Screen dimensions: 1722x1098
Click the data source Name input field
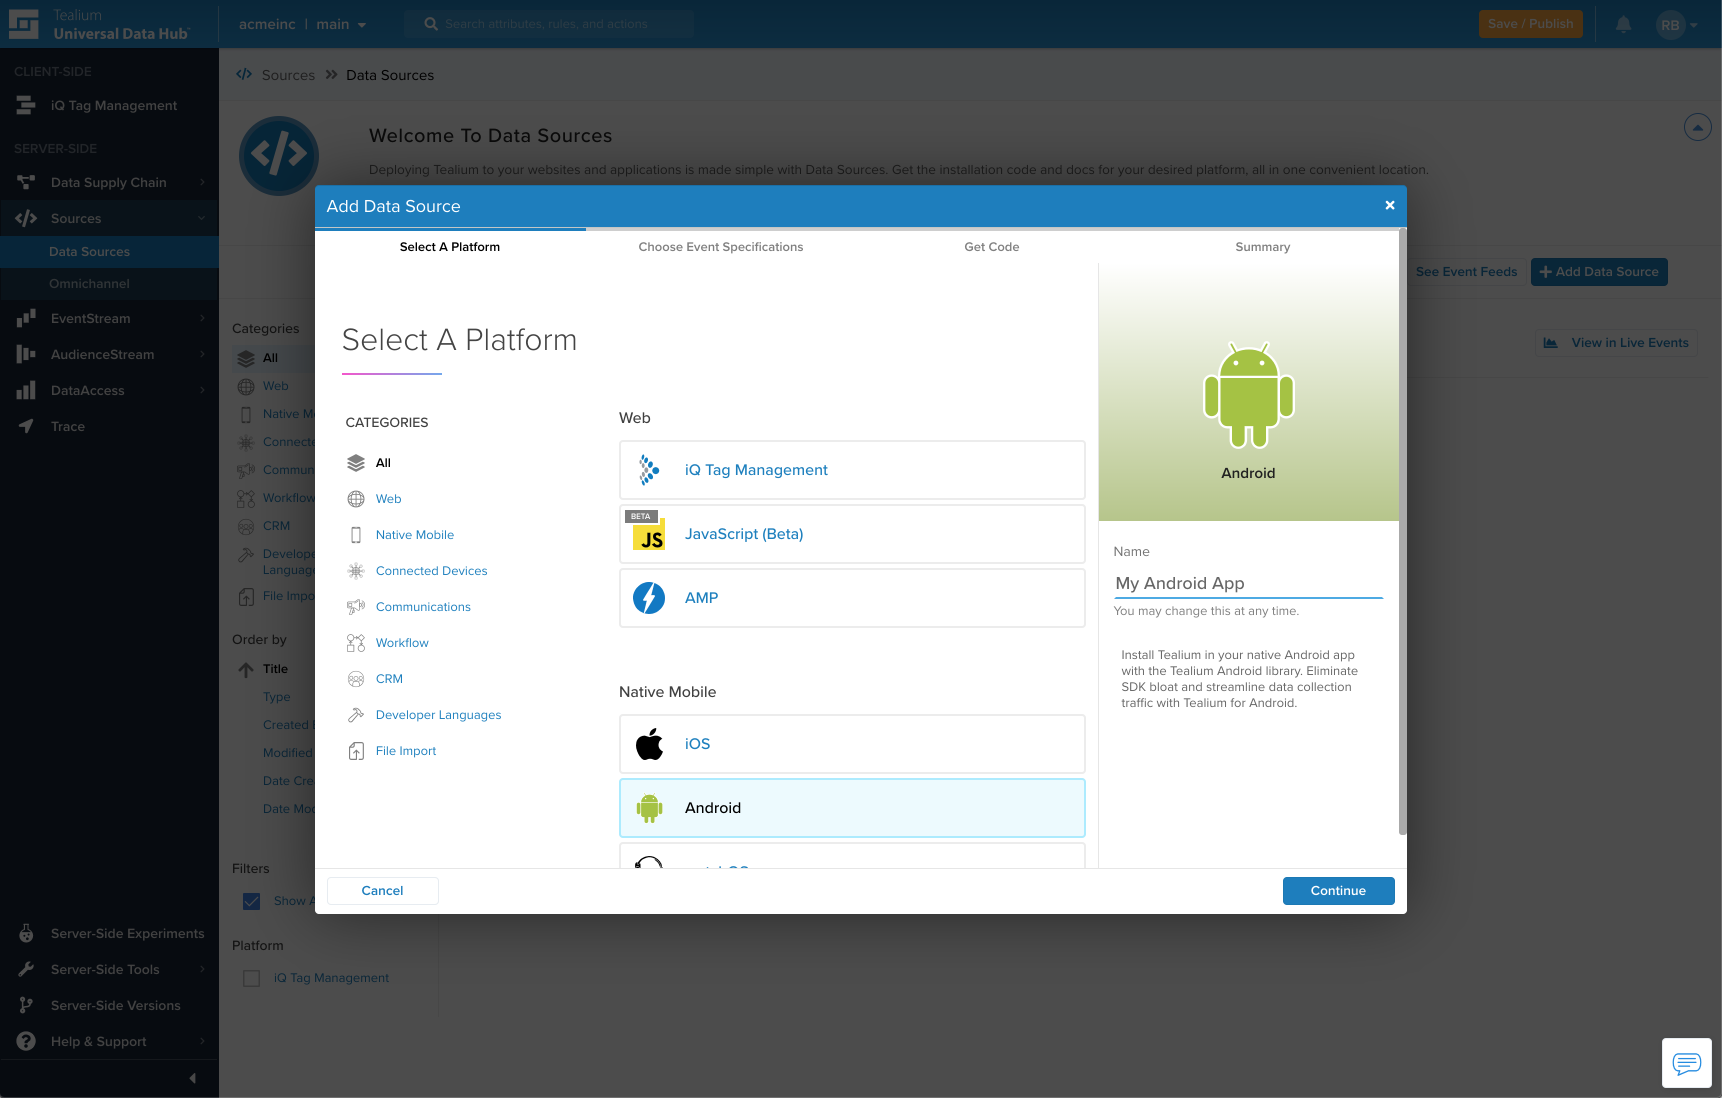[x=1248, y=584]
